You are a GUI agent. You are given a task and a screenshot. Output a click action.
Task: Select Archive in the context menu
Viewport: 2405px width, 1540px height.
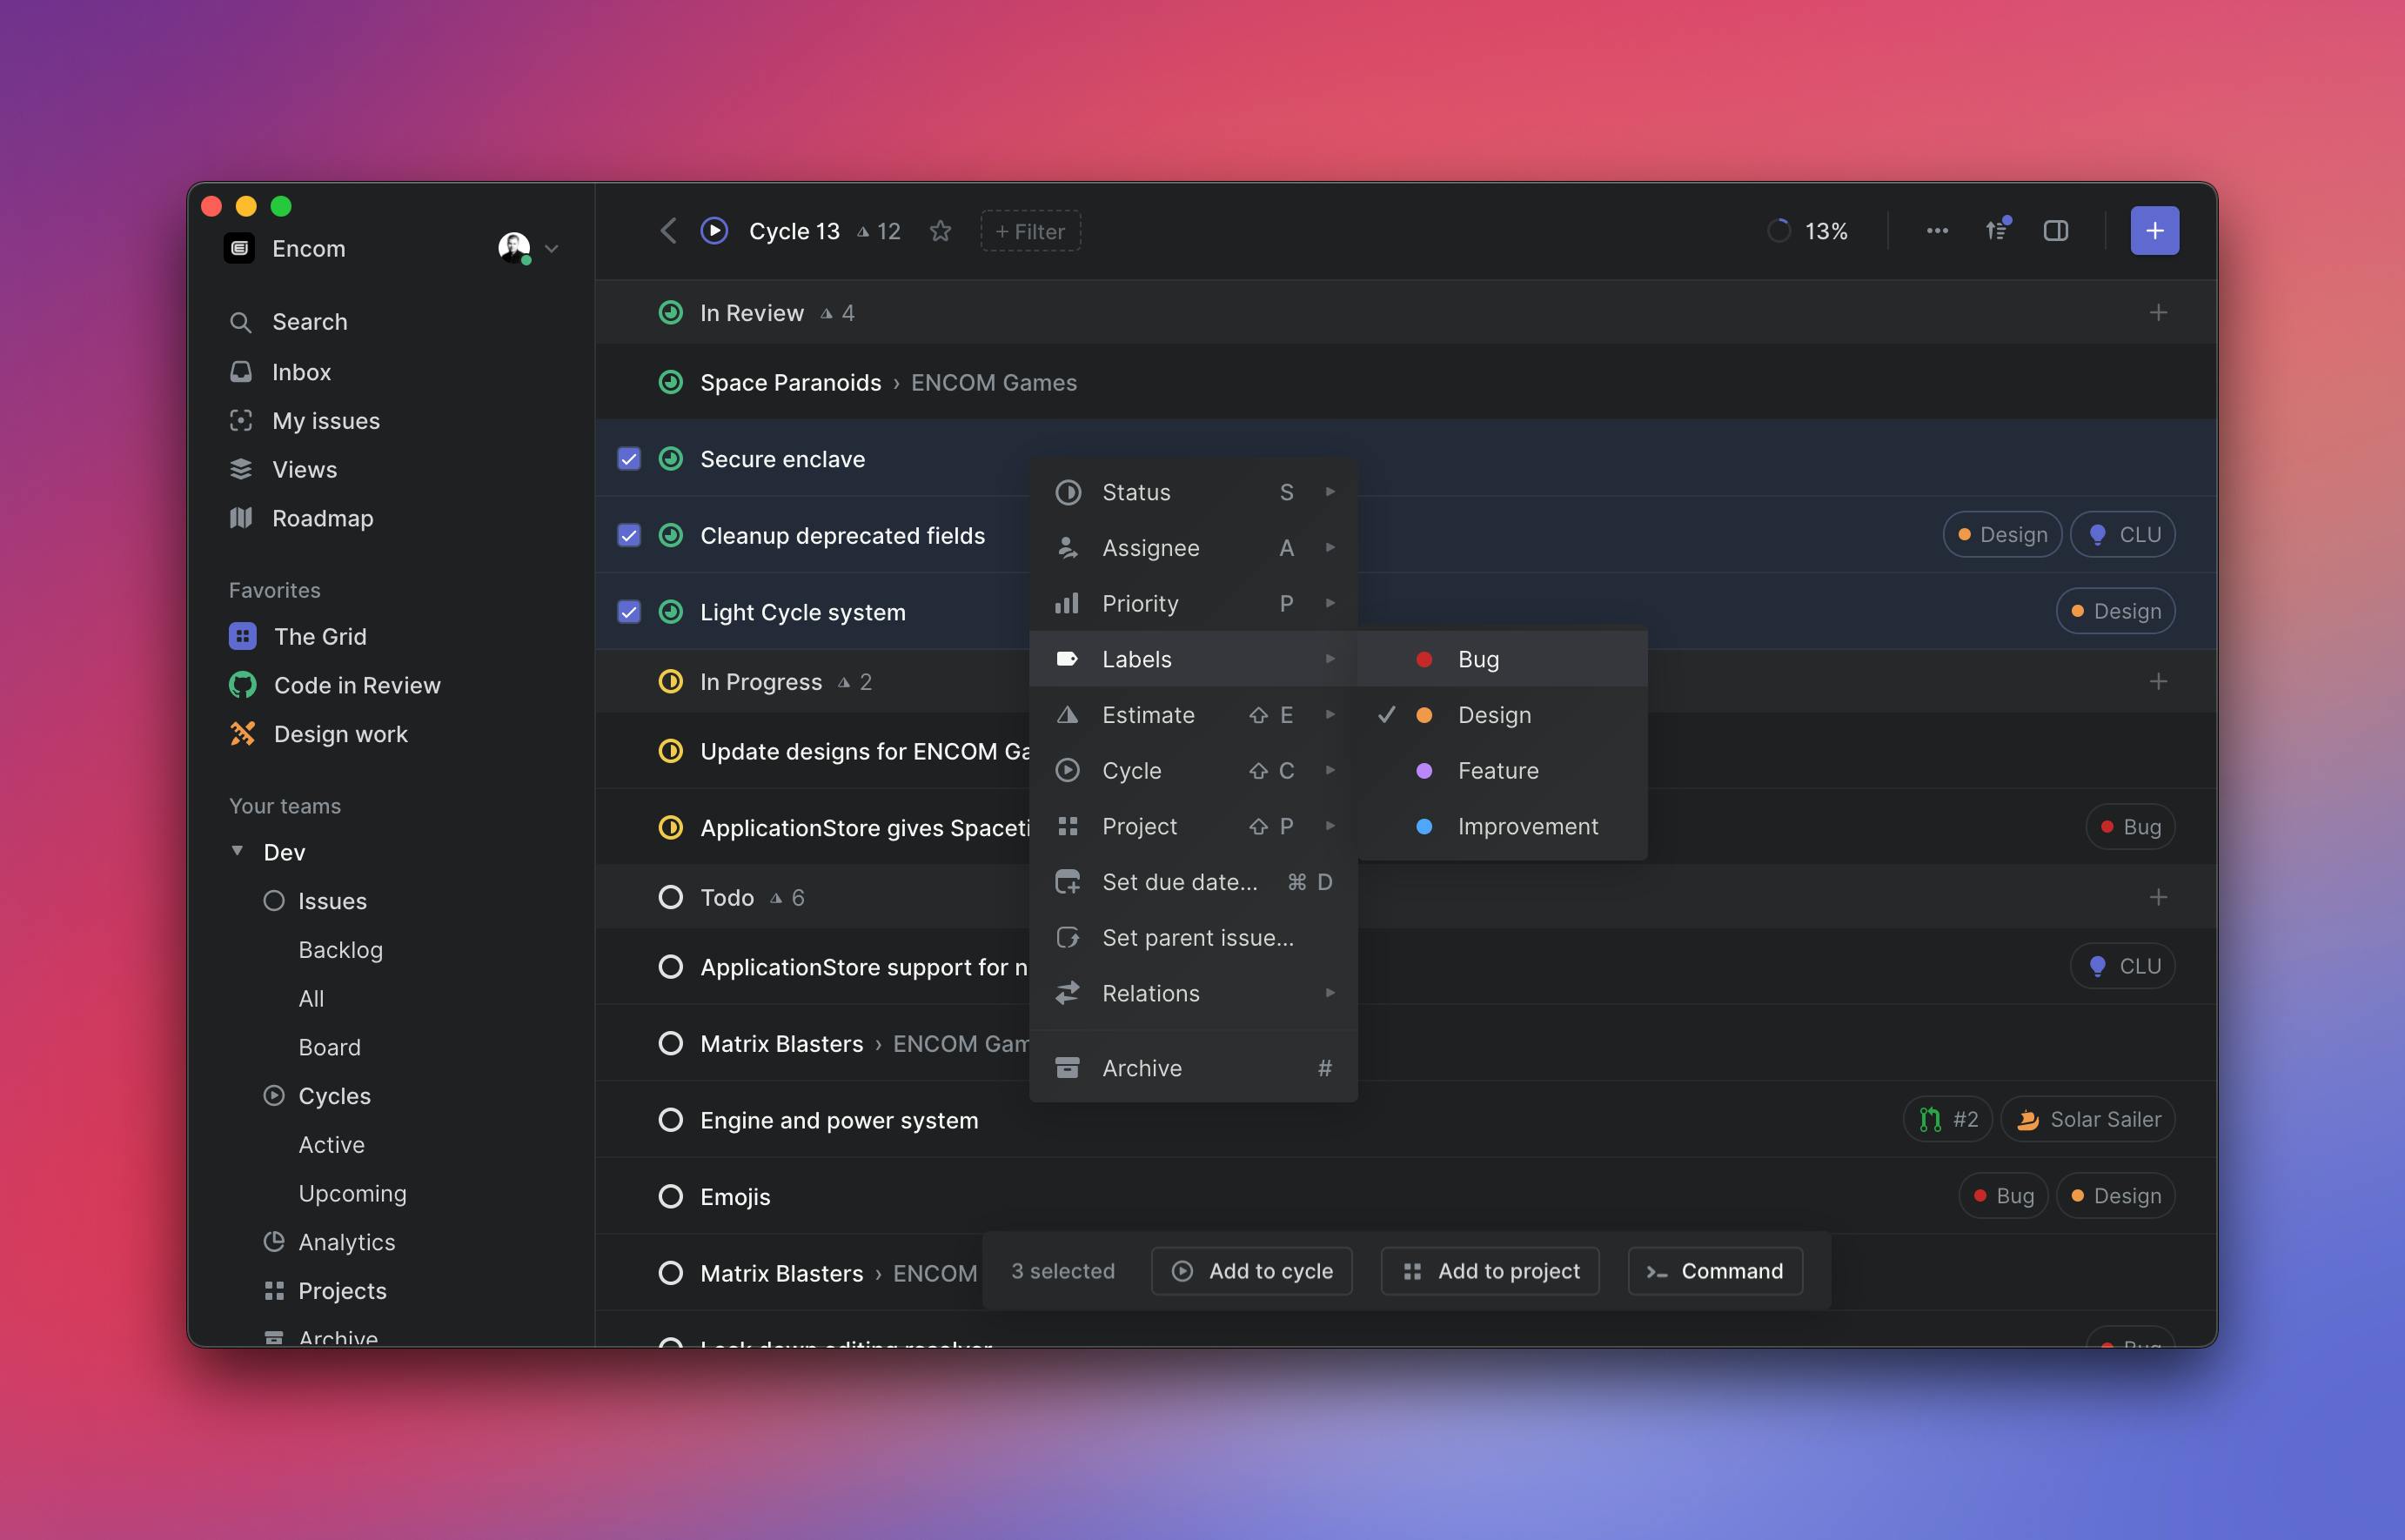click(1194, 1069)
